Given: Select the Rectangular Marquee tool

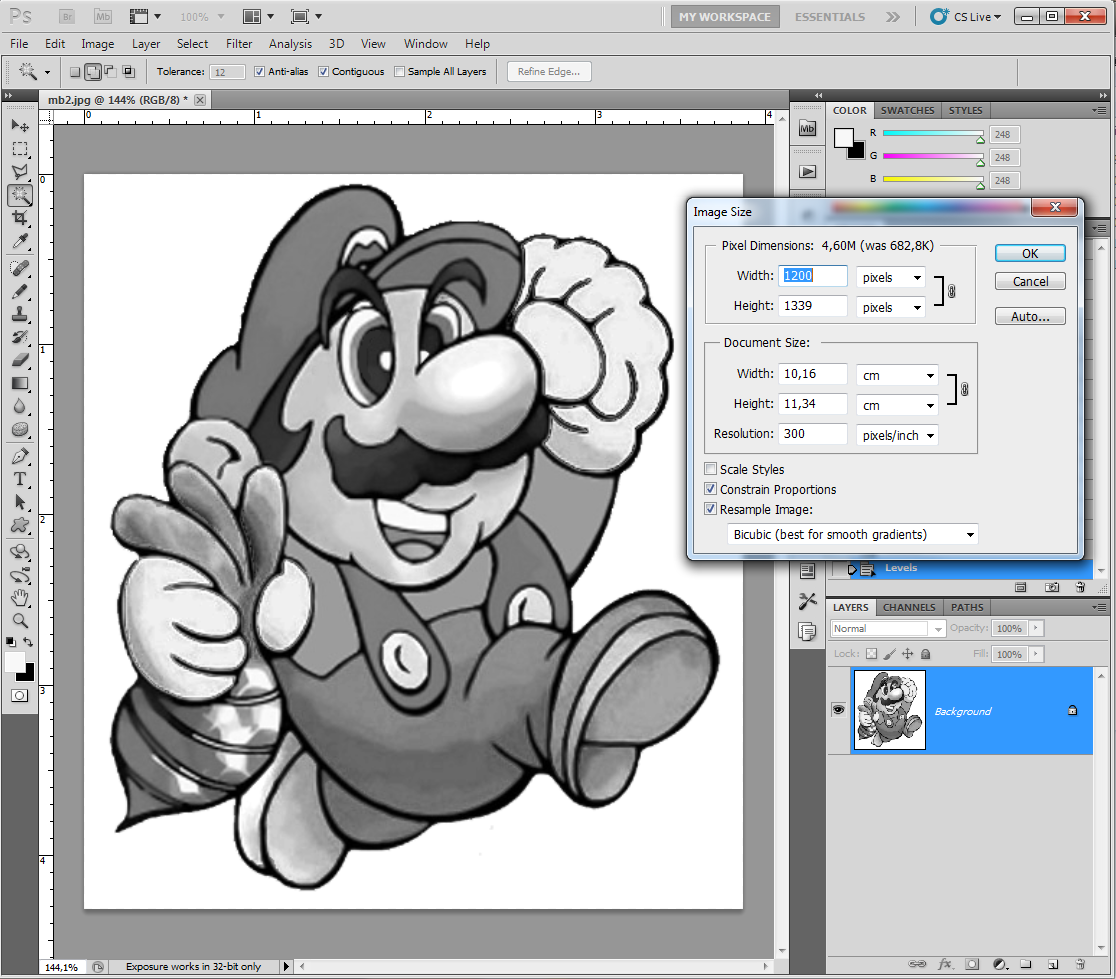Looking at the screenshot, I should click(20, 149).
